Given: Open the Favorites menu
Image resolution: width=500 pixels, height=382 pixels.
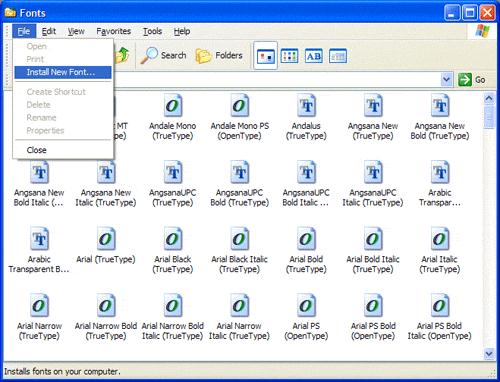Looking at the screenshot, I should 113,31.
